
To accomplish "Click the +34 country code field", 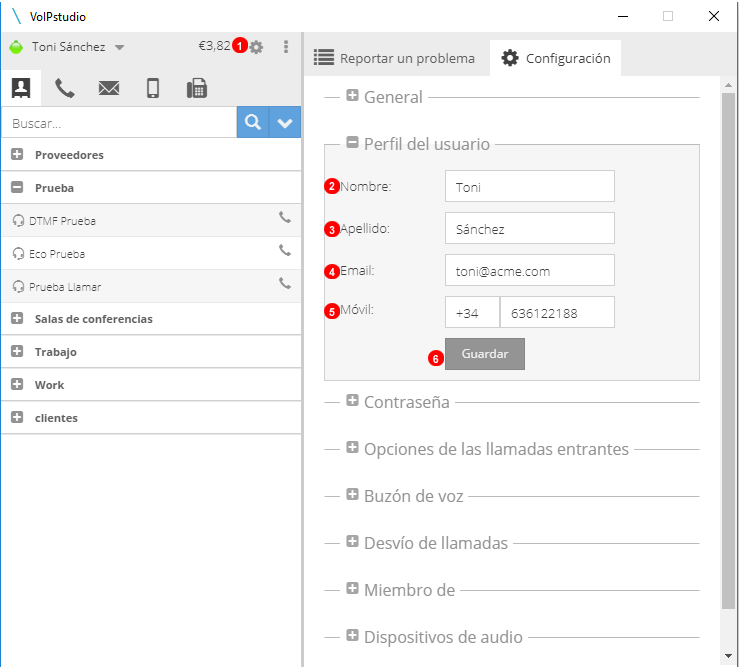I will point(472,312).
